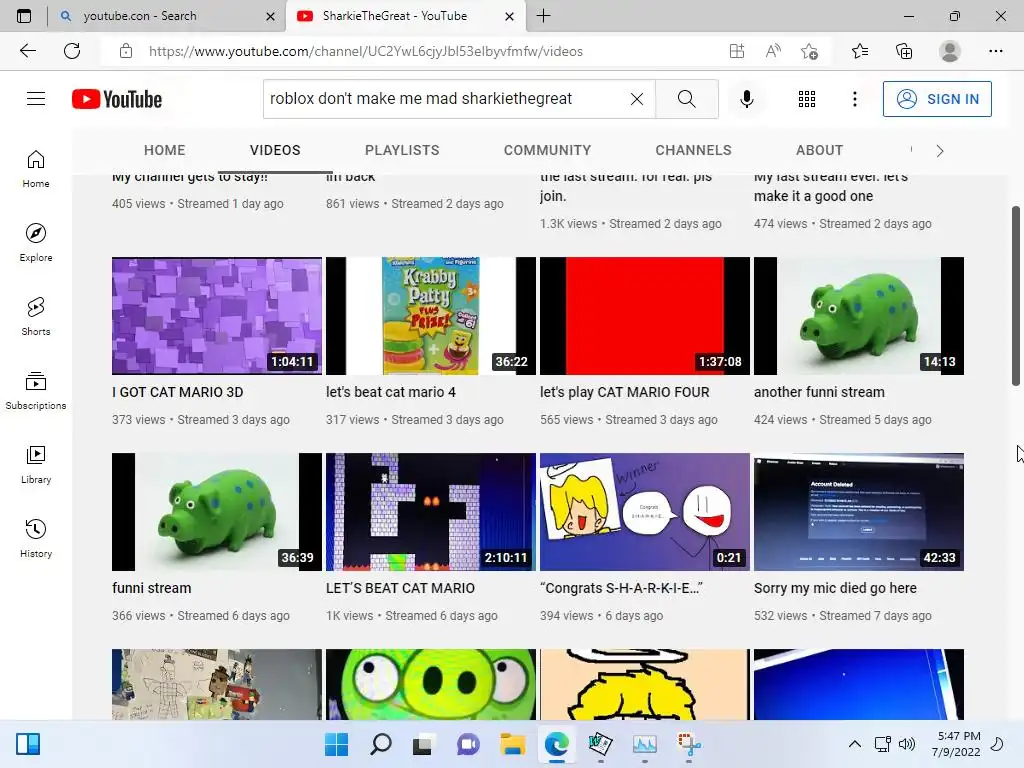Open '“Congrats S-H-A-R-K-I-E...”' video title
This screenshot has height=768, width=1024.
click(x=622, y=588)
